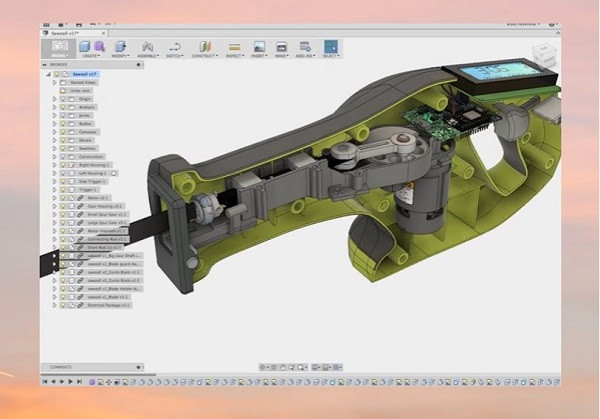Screen dimensions: 600x419
Task: Click the link icon of Motor component
Action: coord(80,198)
